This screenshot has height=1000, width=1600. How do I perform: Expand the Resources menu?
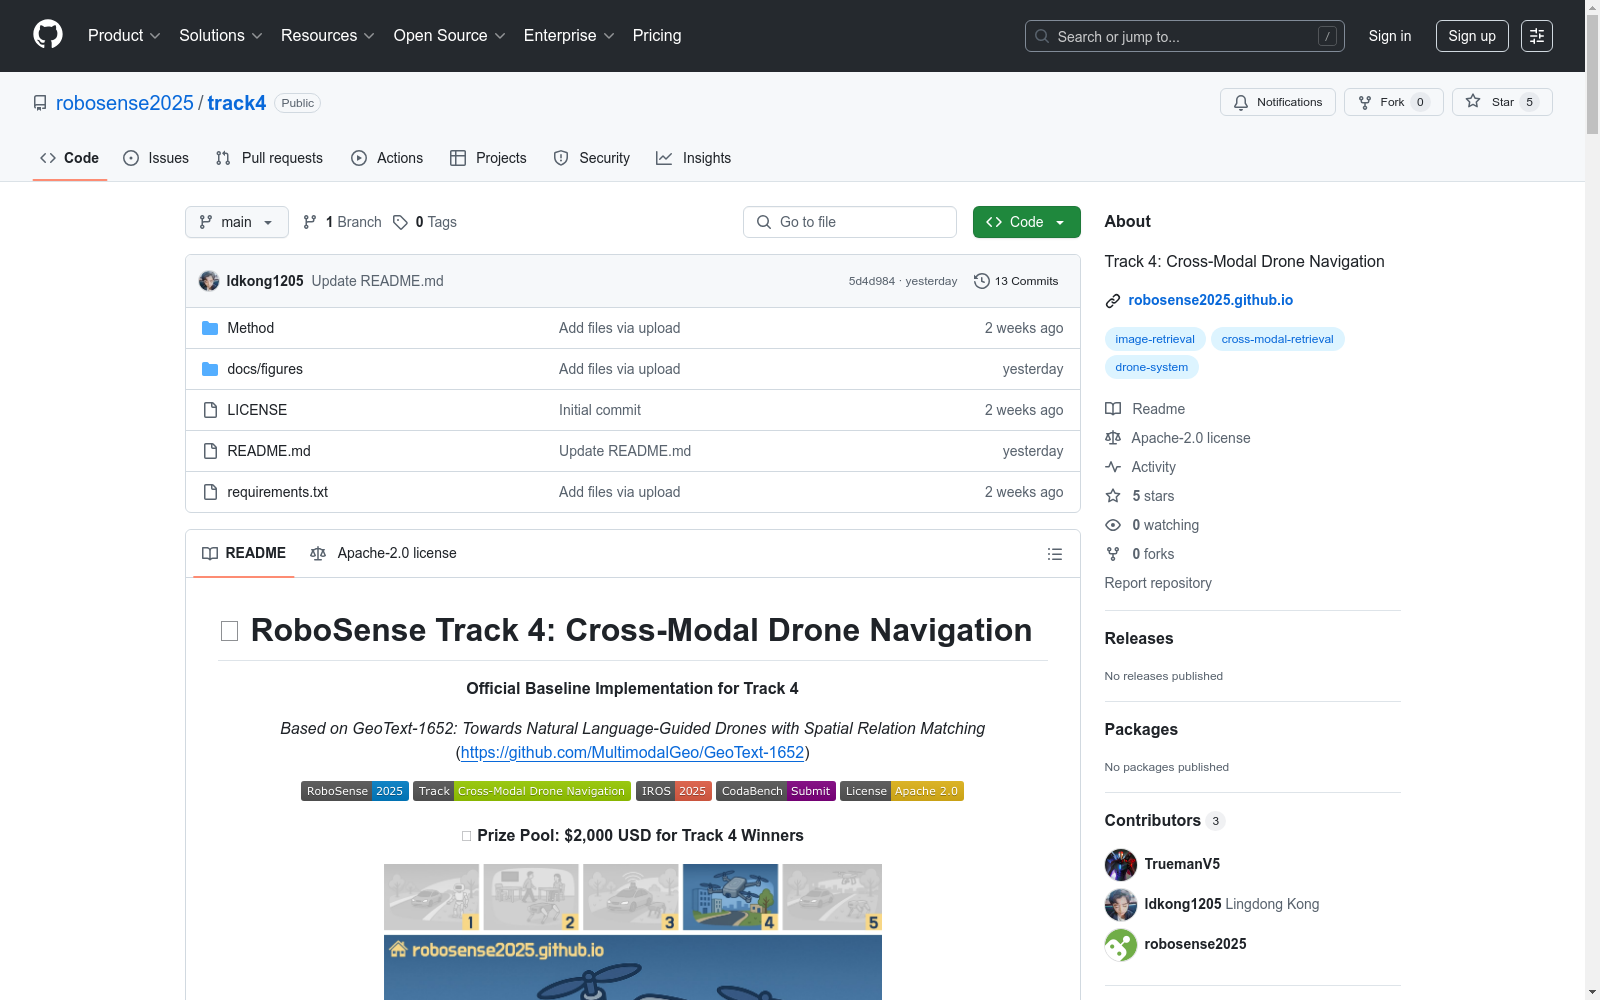click(x=328, y=36)
